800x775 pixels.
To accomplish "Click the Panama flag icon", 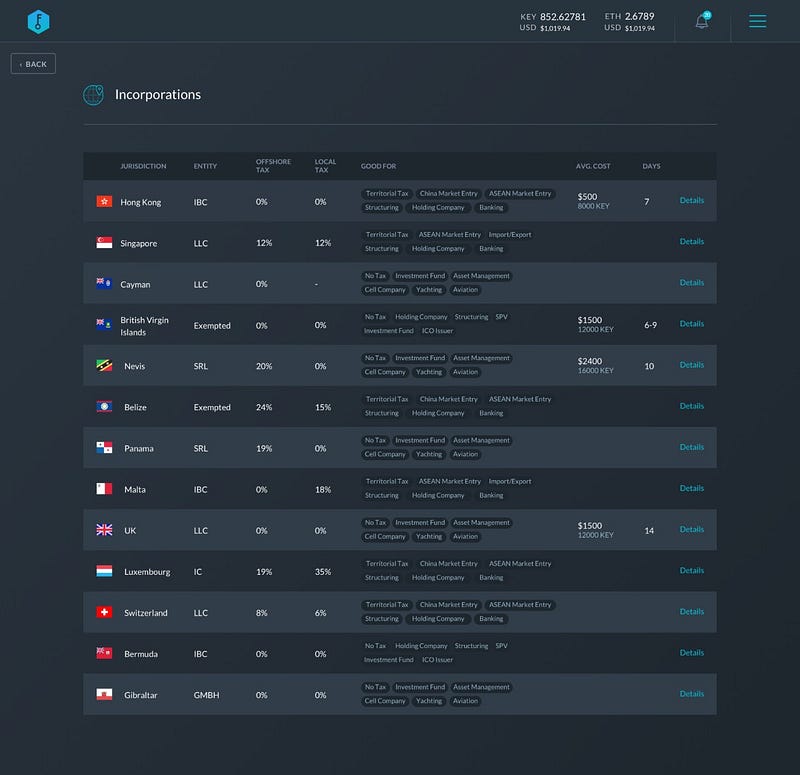I will pyautogui.click(x=104, y=447).
